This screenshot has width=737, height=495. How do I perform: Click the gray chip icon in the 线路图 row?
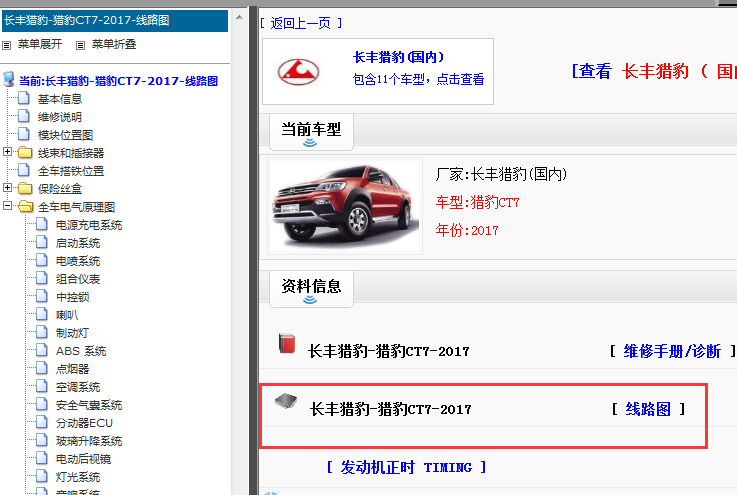click(286, 401)
